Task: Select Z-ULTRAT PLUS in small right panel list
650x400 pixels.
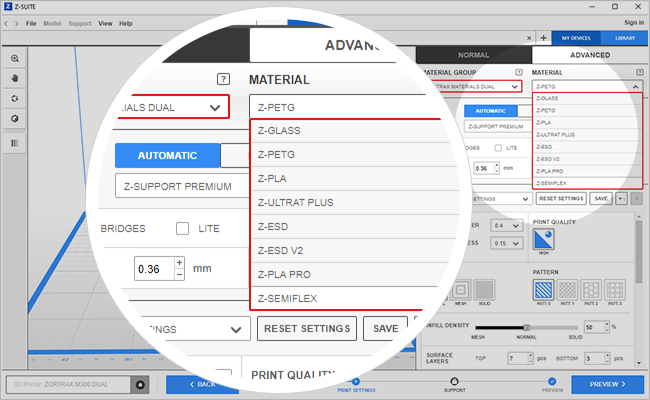Action: [x=587, y=135]
